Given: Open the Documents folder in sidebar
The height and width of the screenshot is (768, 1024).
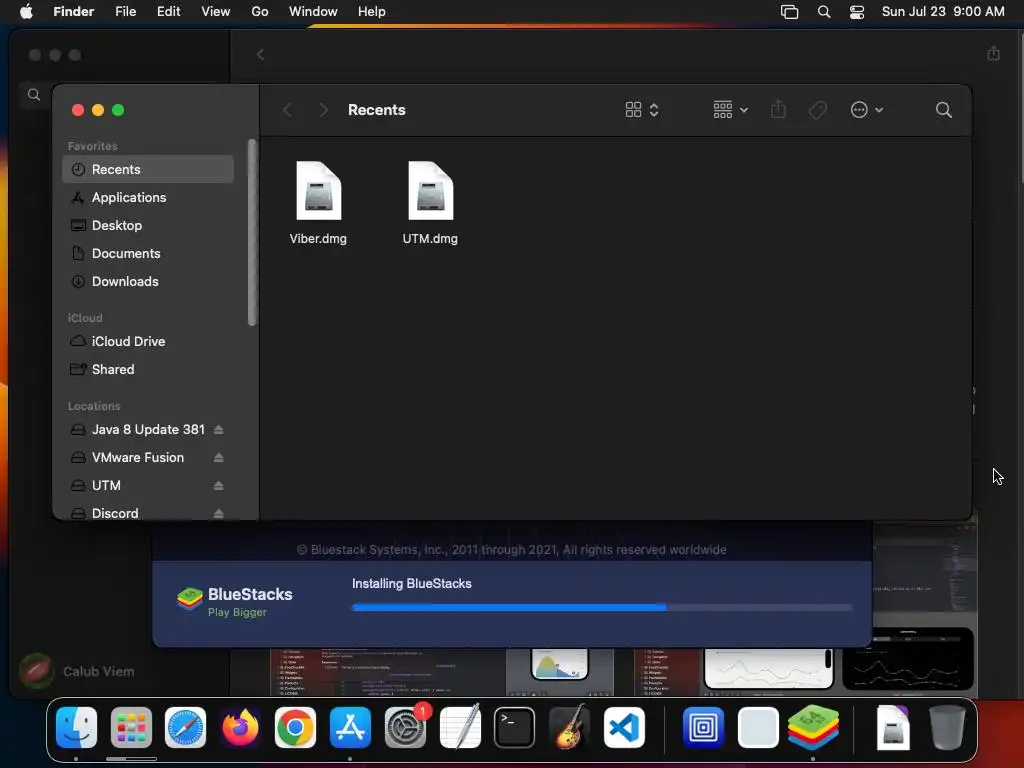Looking at the screenshot, I should [x=148, y=253].
